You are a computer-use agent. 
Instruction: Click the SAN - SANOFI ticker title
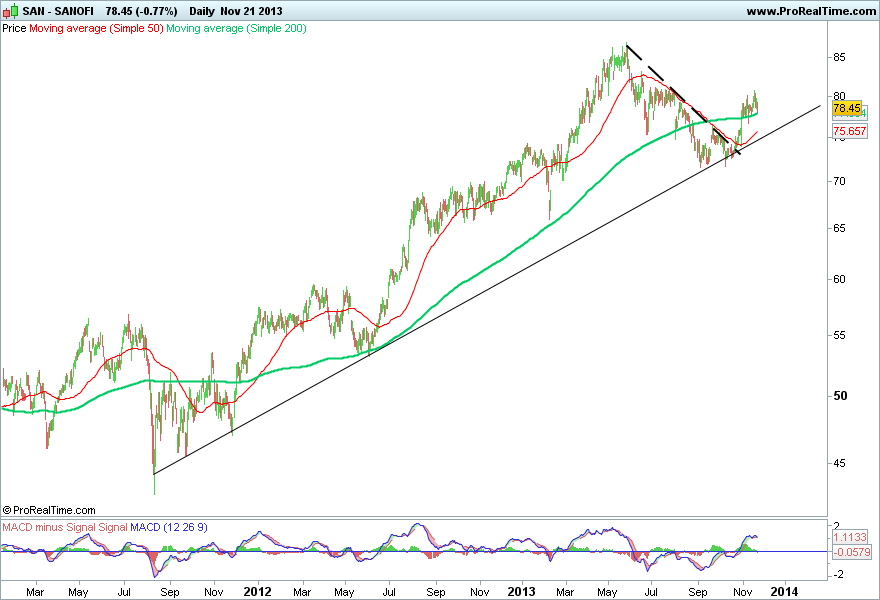58,11
